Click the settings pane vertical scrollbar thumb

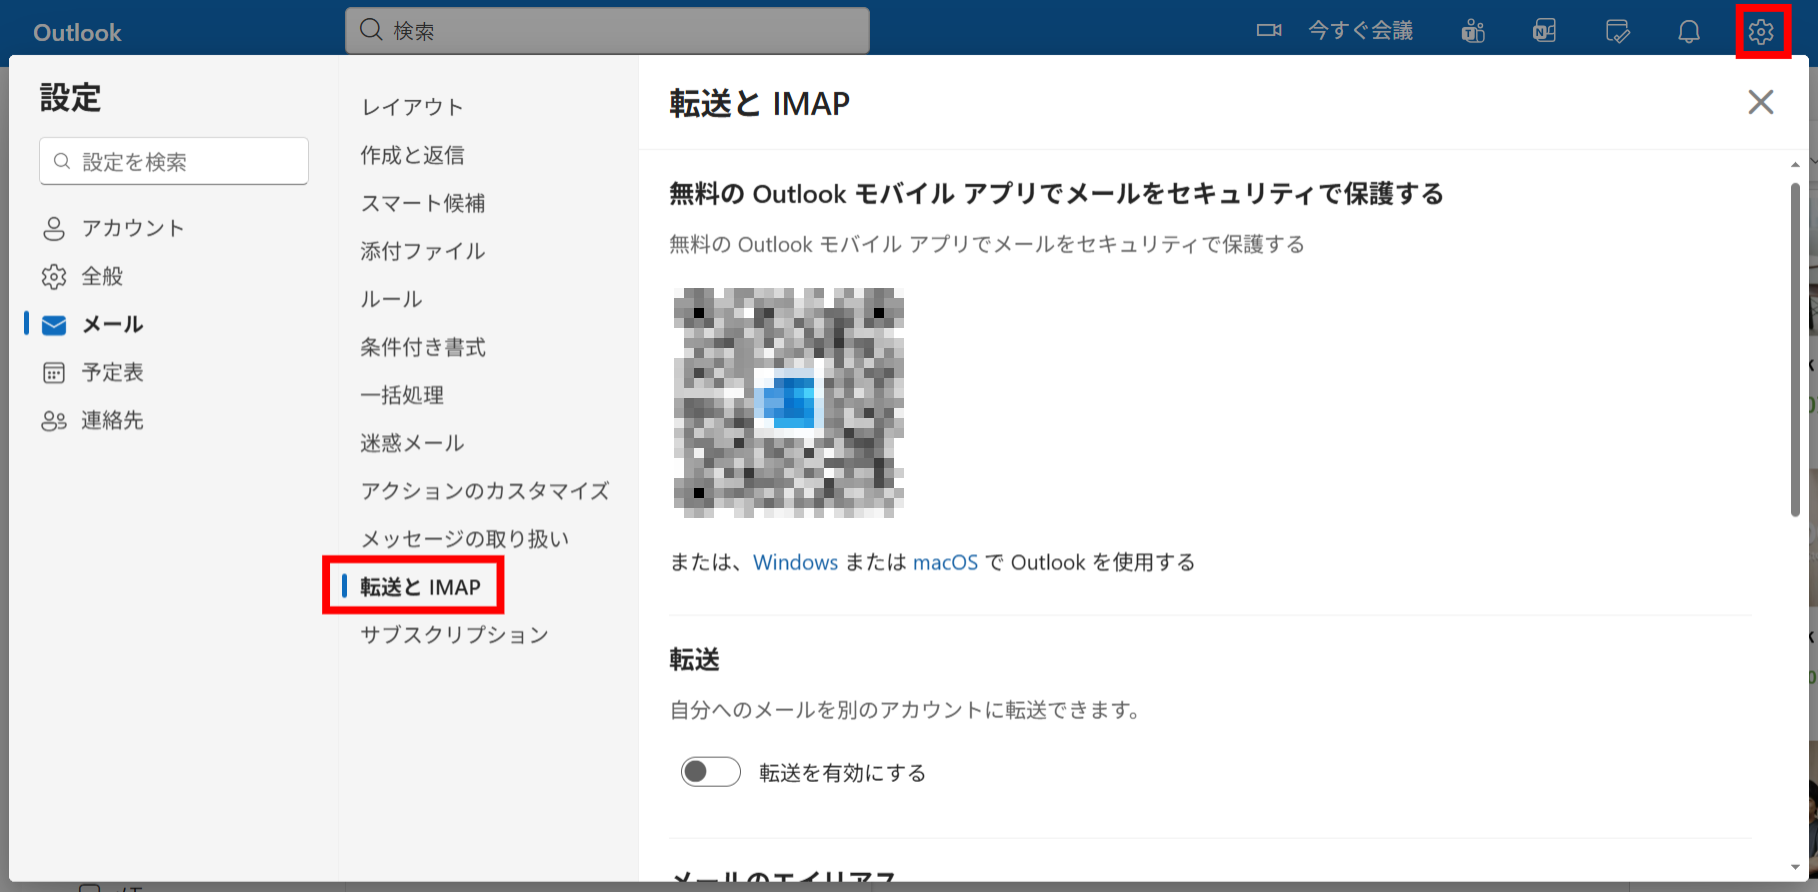click(1796, 350)
